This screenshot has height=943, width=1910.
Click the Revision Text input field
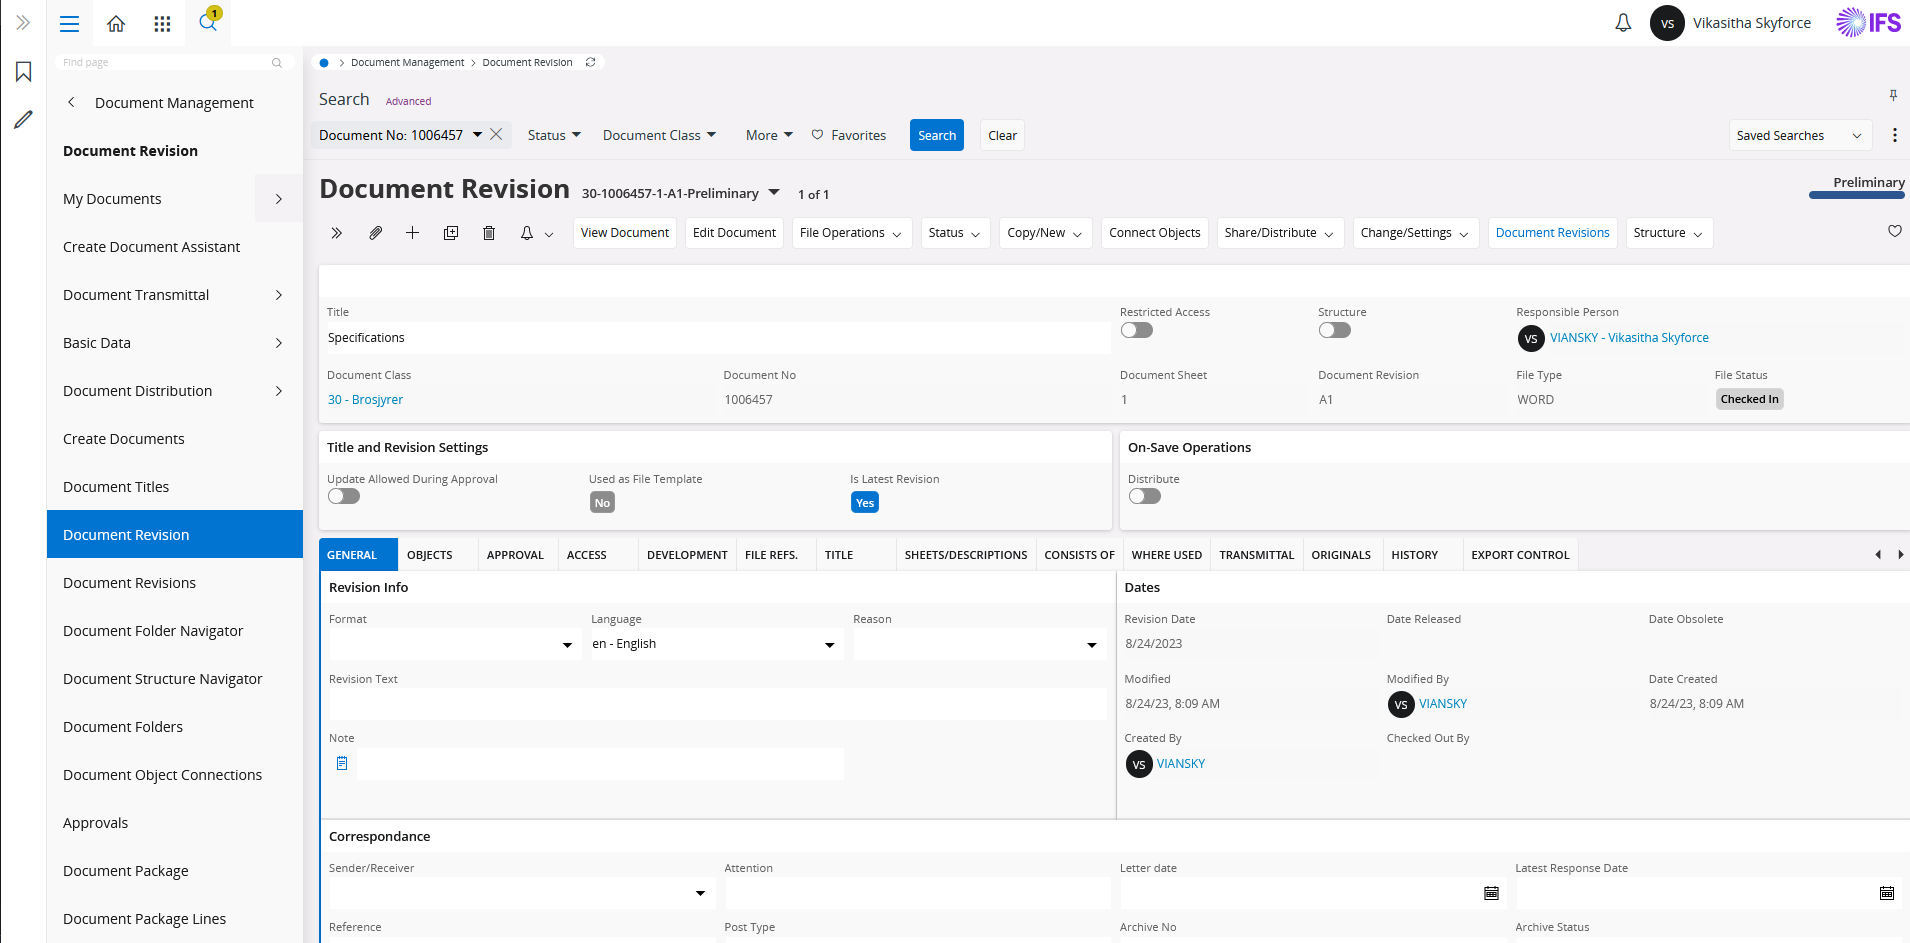click(x=716, y=704)
